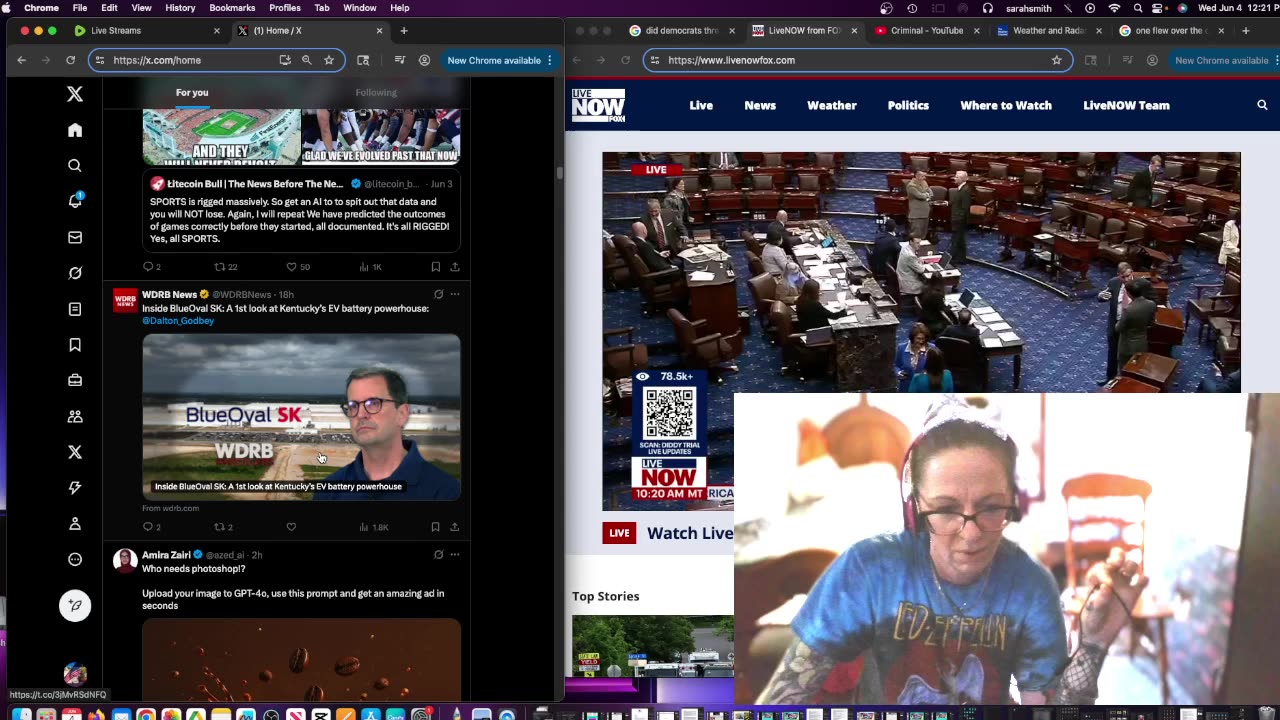This screenshot has width=1280, height=720.
Task: Open @Dalton_Godbey mention link
Action: [x=178, y=321]
